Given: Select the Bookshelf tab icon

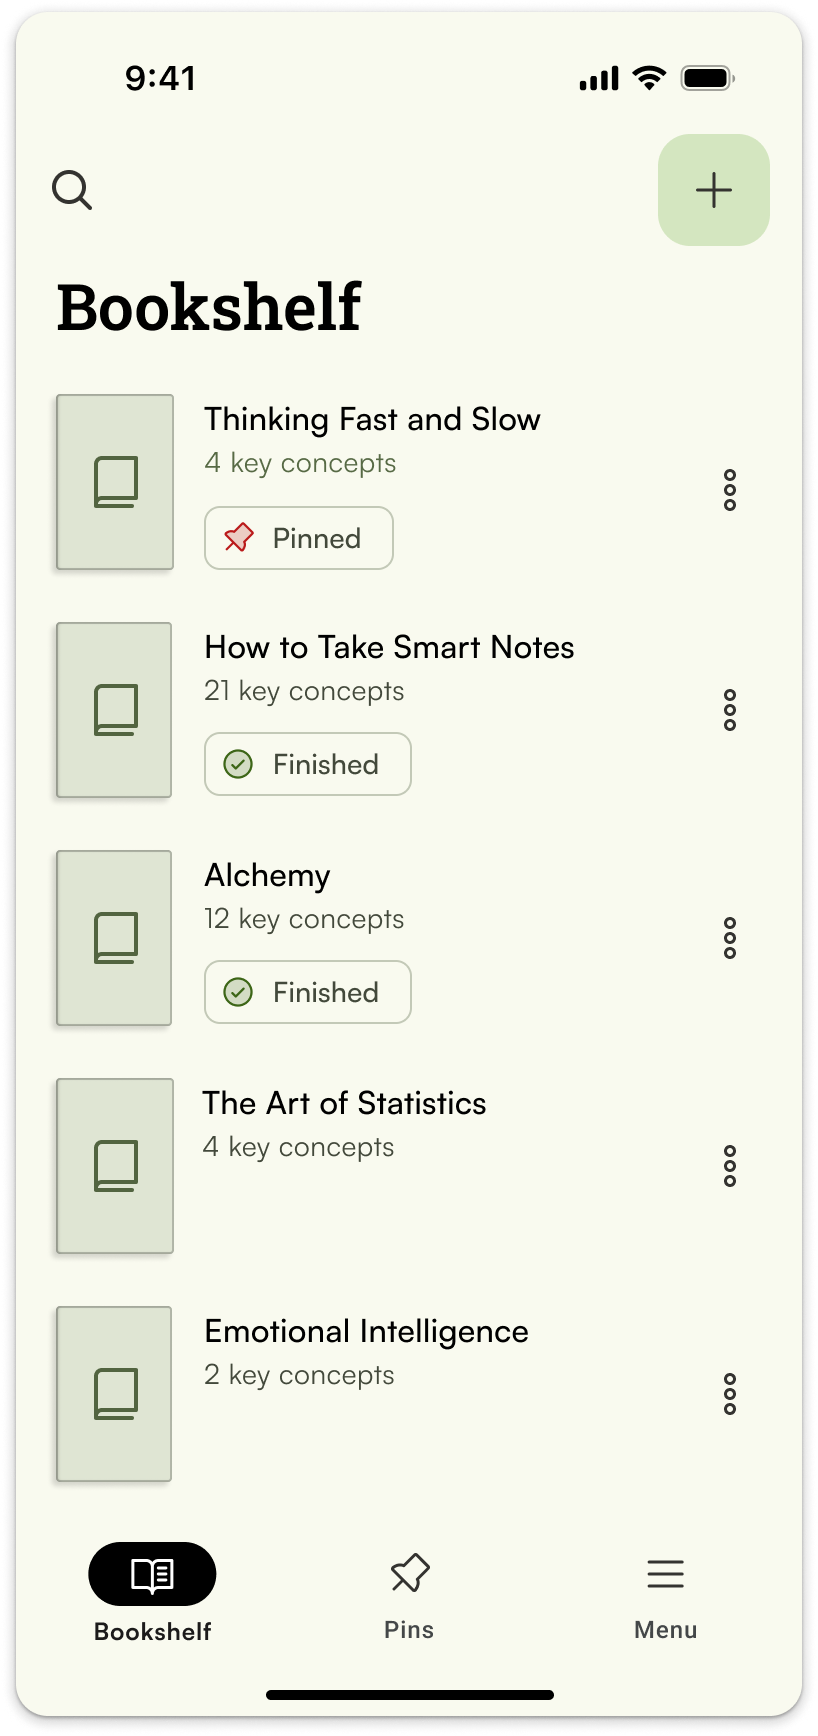Looking at the screenshot, I should point(152,1576).
